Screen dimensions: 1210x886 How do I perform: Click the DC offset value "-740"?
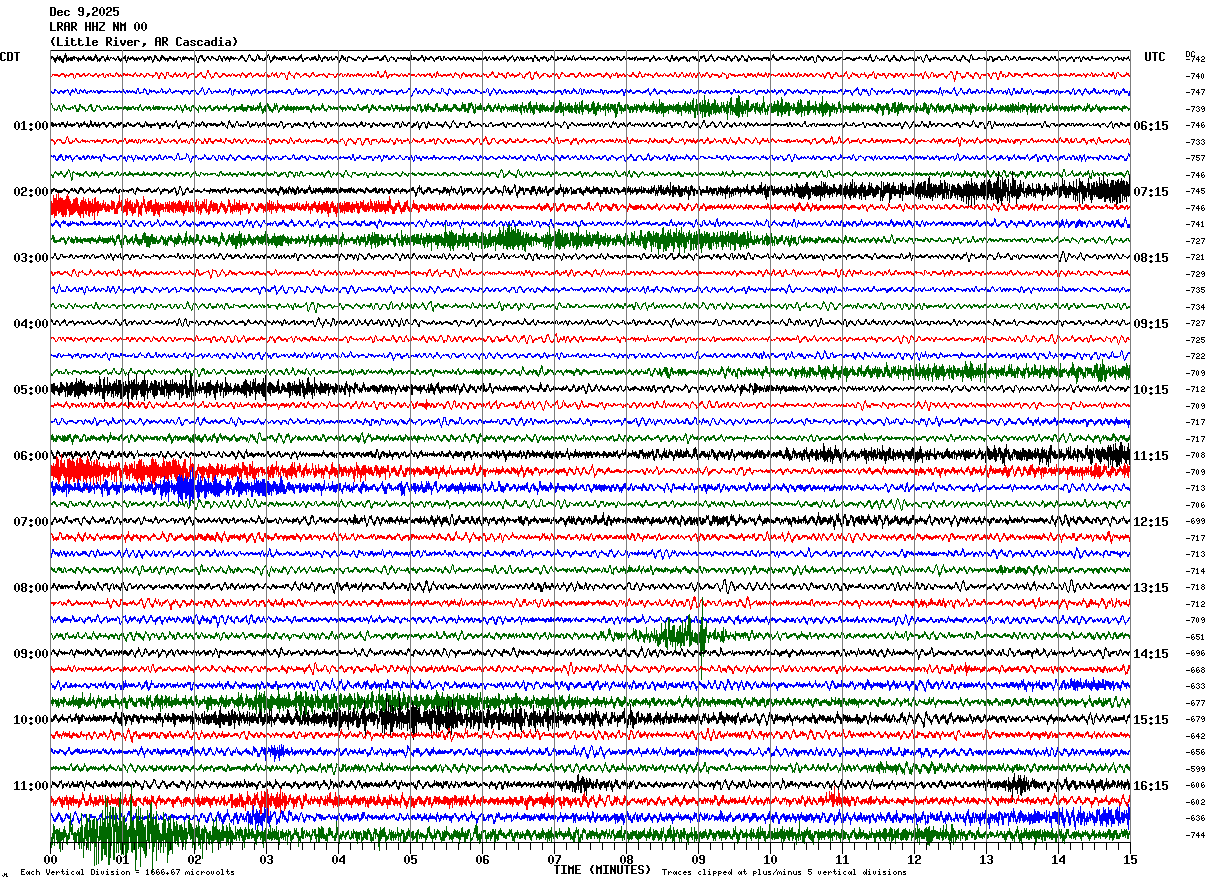coord(1195,76)
